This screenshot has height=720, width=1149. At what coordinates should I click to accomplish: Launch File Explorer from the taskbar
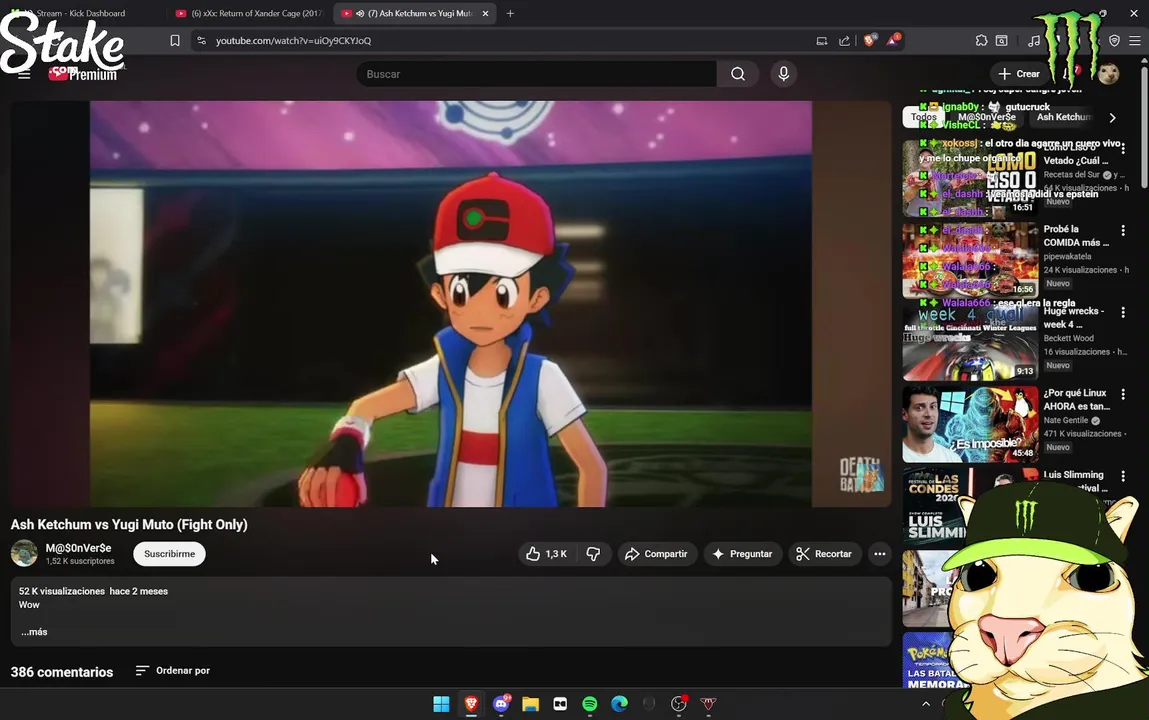pos(531,704)
